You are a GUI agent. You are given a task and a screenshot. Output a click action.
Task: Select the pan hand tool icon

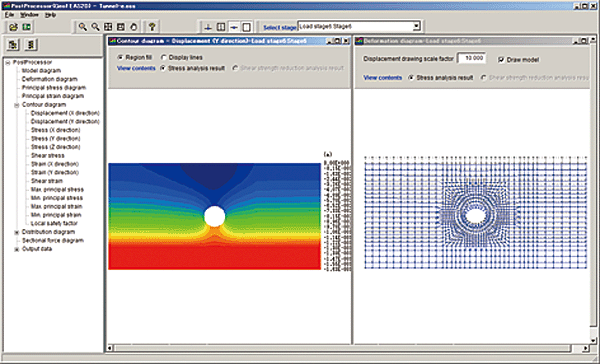pos(134,27)
